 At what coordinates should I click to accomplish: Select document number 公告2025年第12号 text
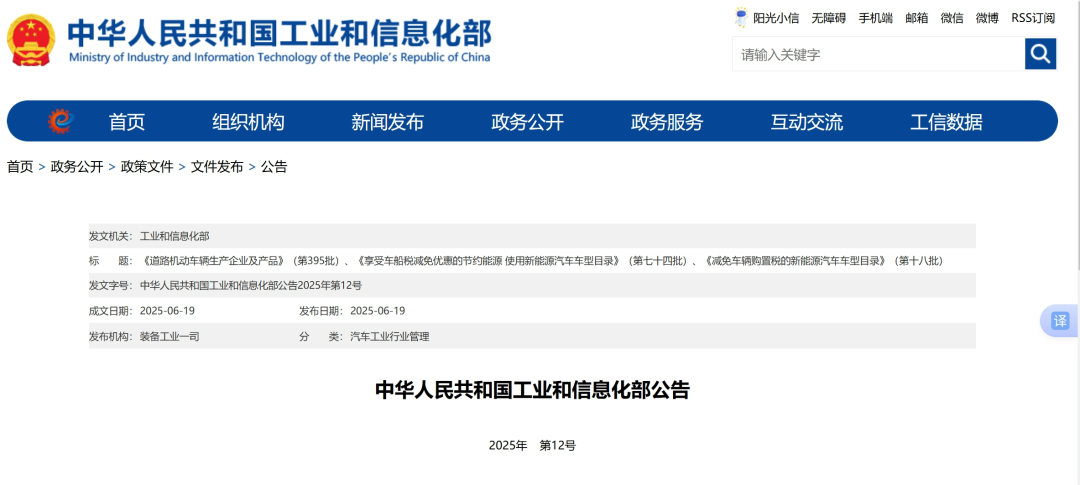click(251, 285)
